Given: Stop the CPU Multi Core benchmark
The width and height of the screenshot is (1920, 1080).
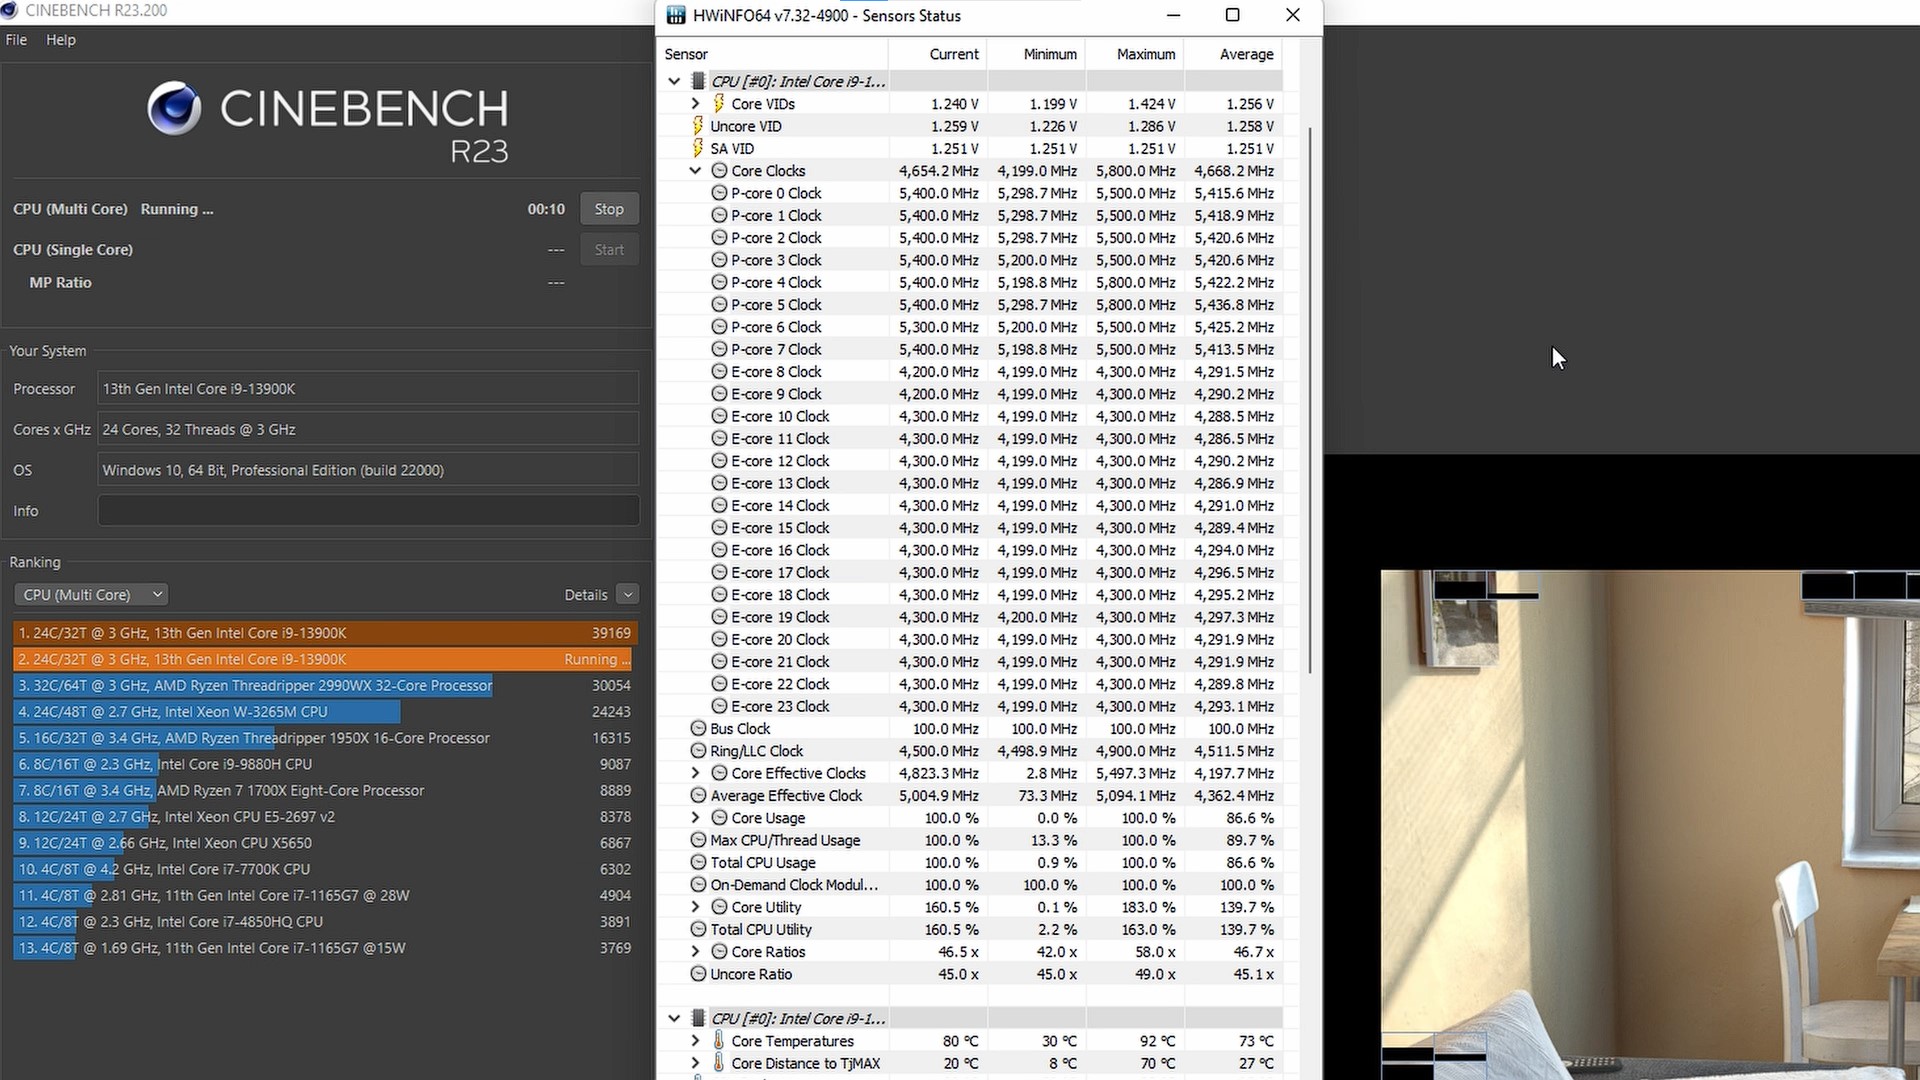Looking at the screenshot, I should coord(609,209).
